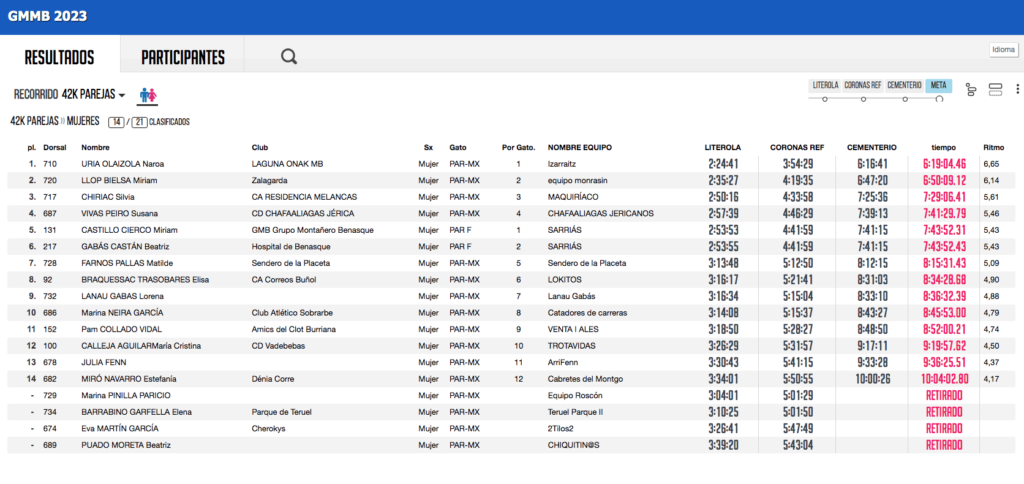
Task: Click the 21 clasificados count box
Action: click(x=139, y=122)
